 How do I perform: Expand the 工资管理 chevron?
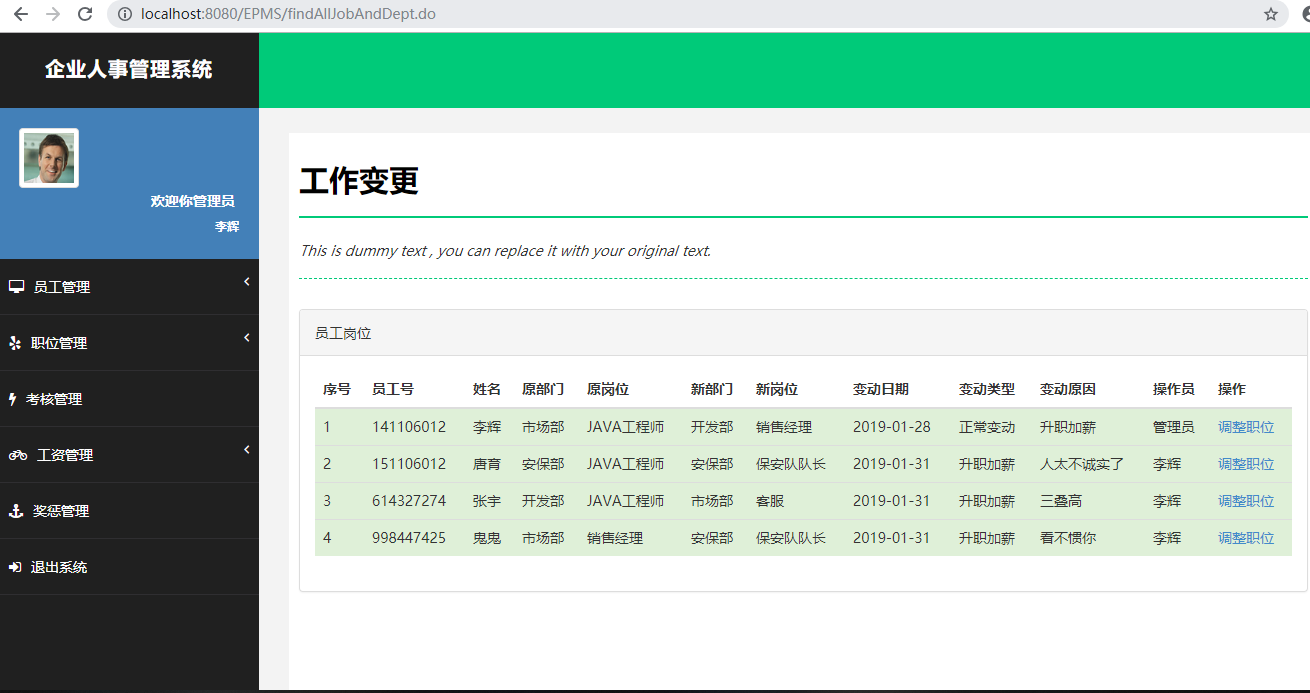tap(246, 450)
